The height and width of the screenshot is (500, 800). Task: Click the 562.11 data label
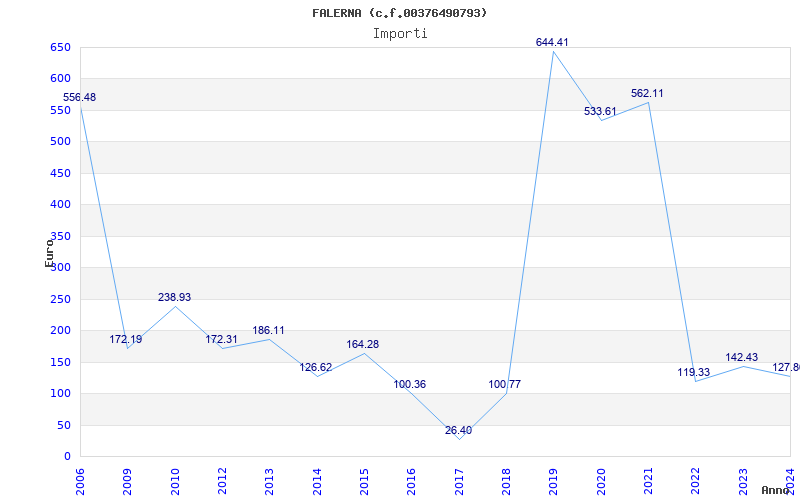pos(647,93)
